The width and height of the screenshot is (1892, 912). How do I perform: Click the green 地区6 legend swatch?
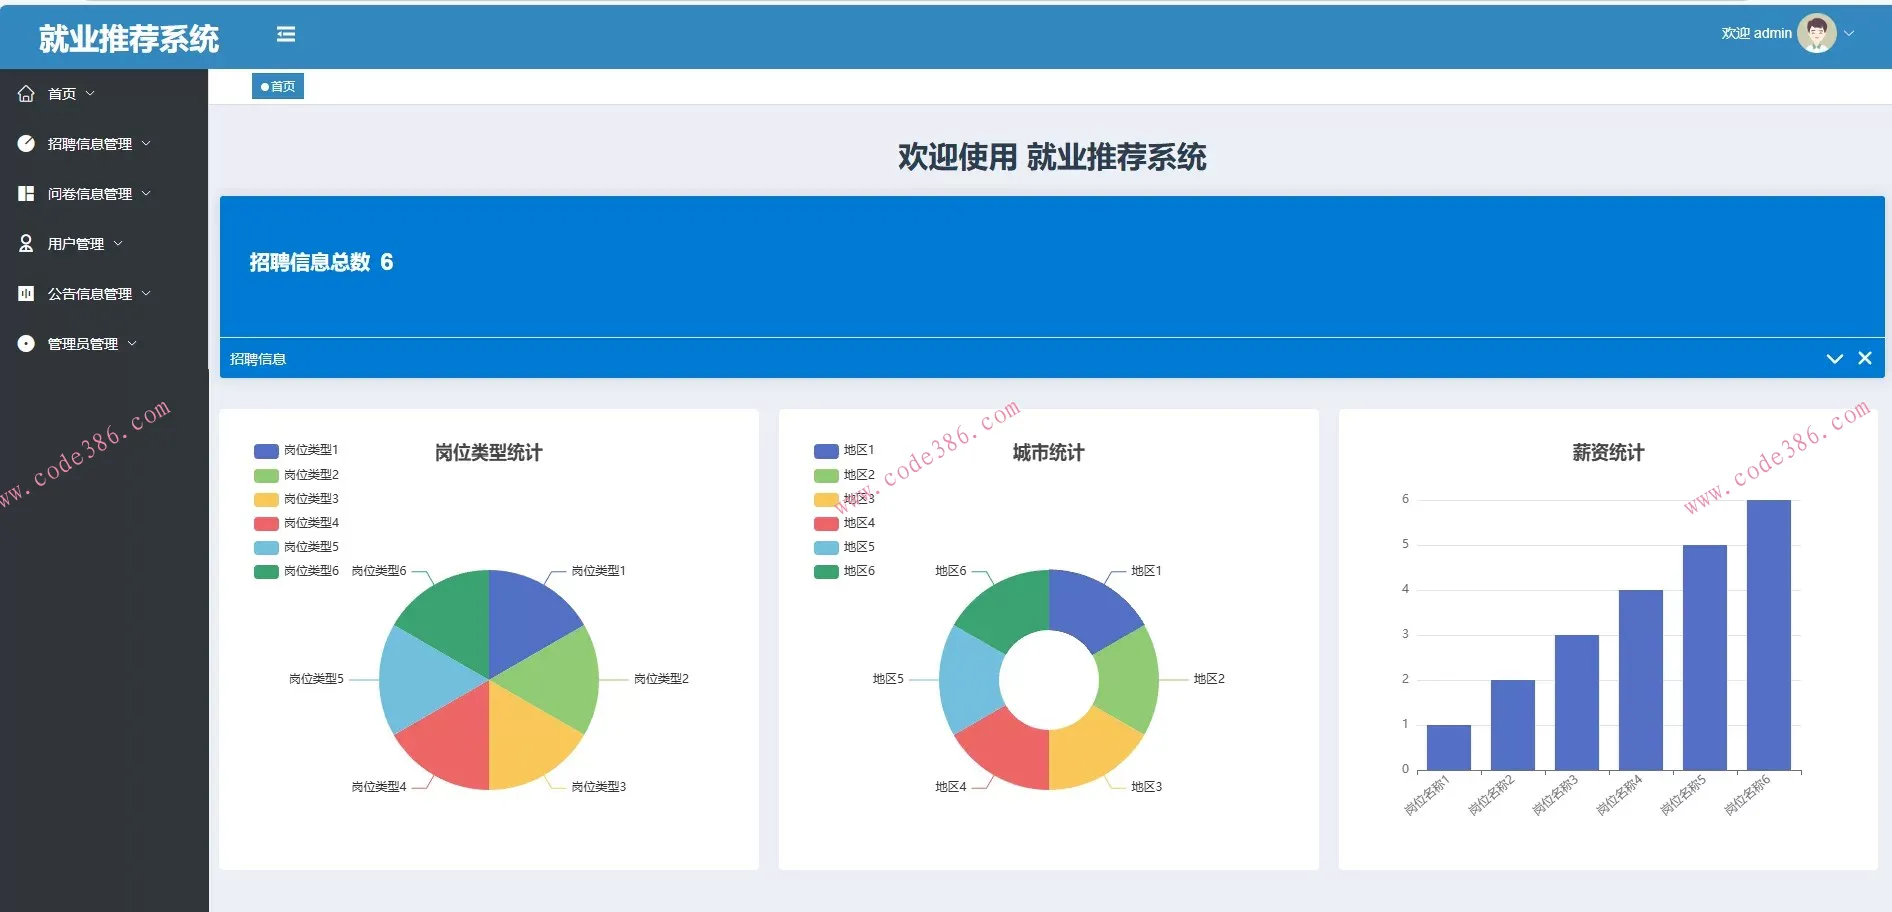pyautogui.click(x=826, y=572)
